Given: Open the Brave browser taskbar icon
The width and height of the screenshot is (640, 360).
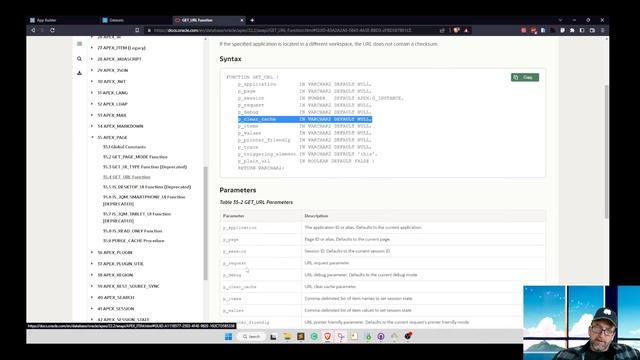Looking at the screenshot, I should [327, 336].
